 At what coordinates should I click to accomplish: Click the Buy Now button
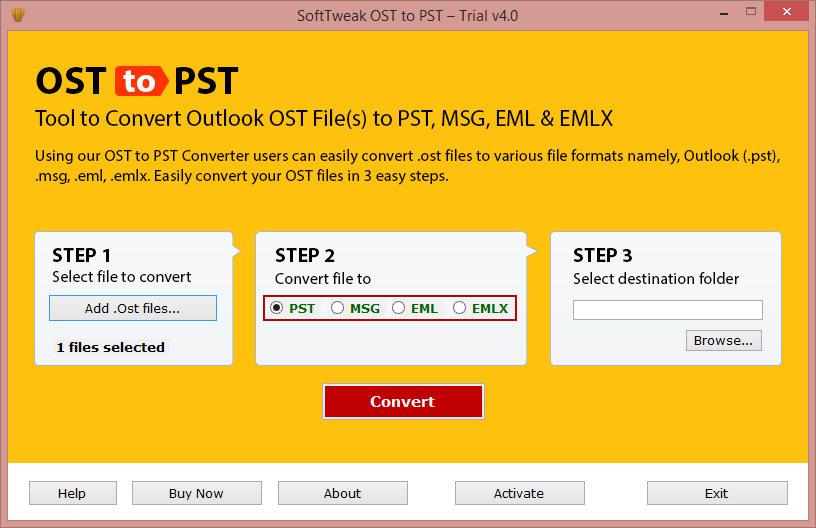pos(196,493)
